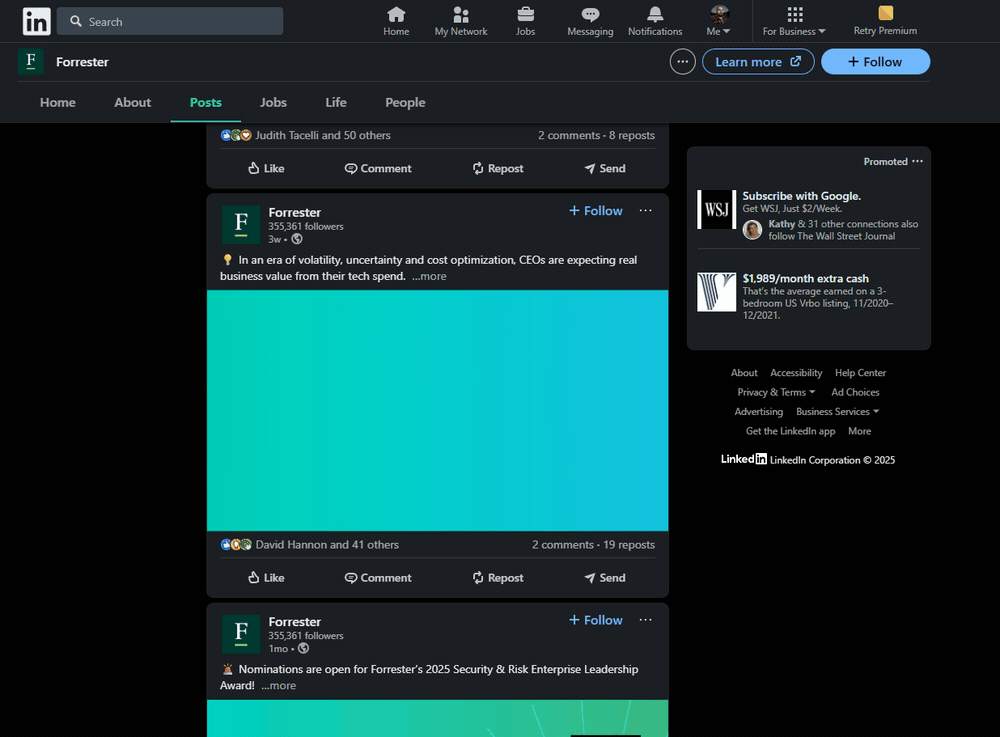The height and width of the screenshot is (737, 1000).
Task: Open the Messaging nav icon
Action: [590, 21]
